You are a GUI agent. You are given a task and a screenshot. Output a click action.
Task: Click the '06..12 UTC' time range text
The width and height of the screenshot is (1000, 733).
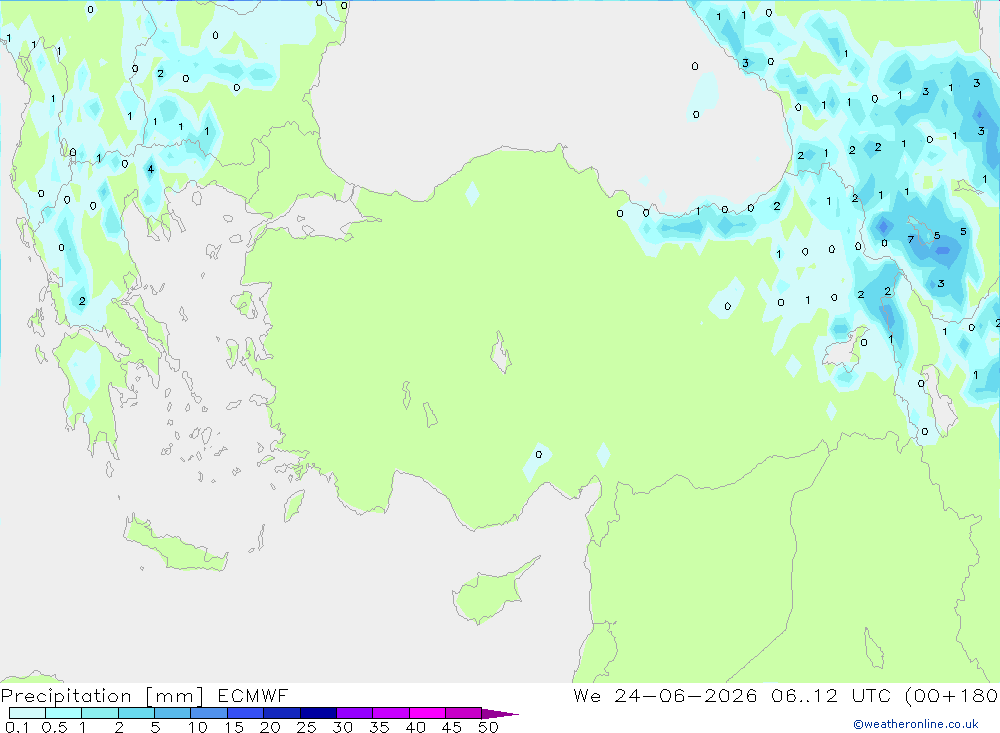830,695
